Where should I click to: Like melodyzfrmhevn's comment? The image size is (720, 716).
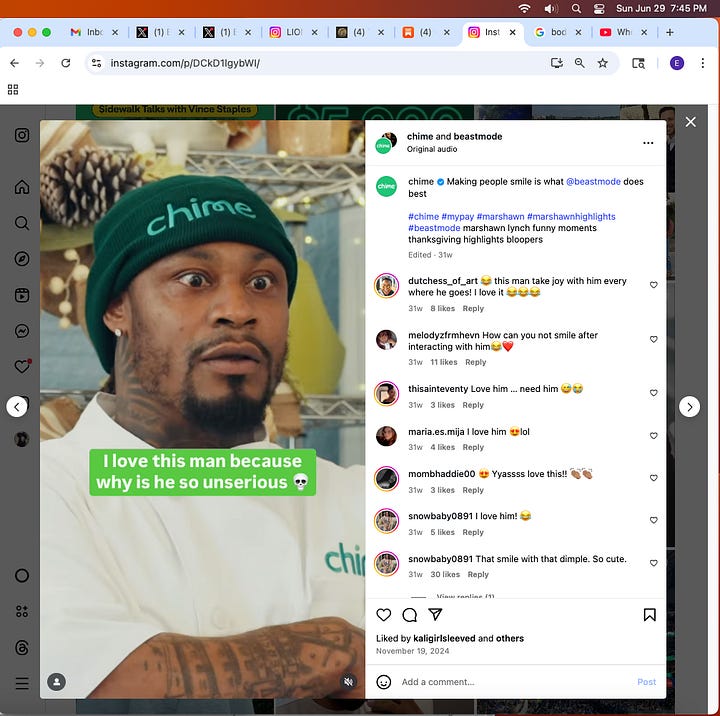[653, 339]
